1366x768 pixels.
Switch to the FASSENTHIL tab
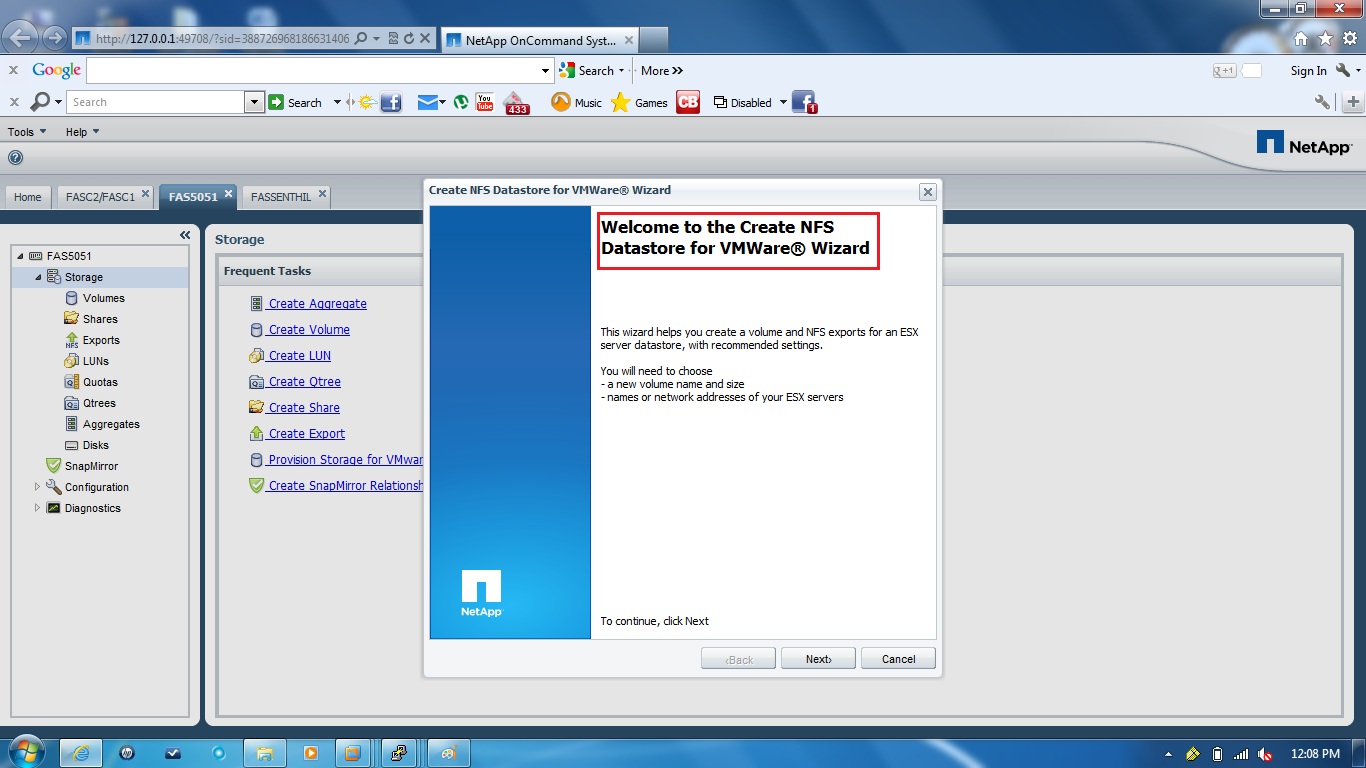coord(278,196)
